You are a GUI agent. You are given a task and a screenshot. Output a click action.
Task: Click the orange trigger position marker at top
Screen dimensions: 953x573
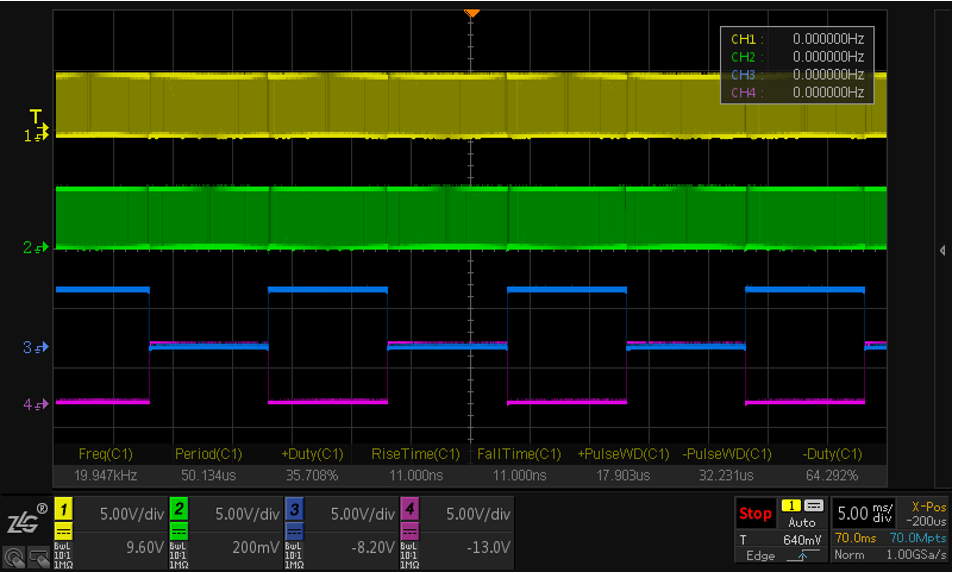tap(472, 13)
